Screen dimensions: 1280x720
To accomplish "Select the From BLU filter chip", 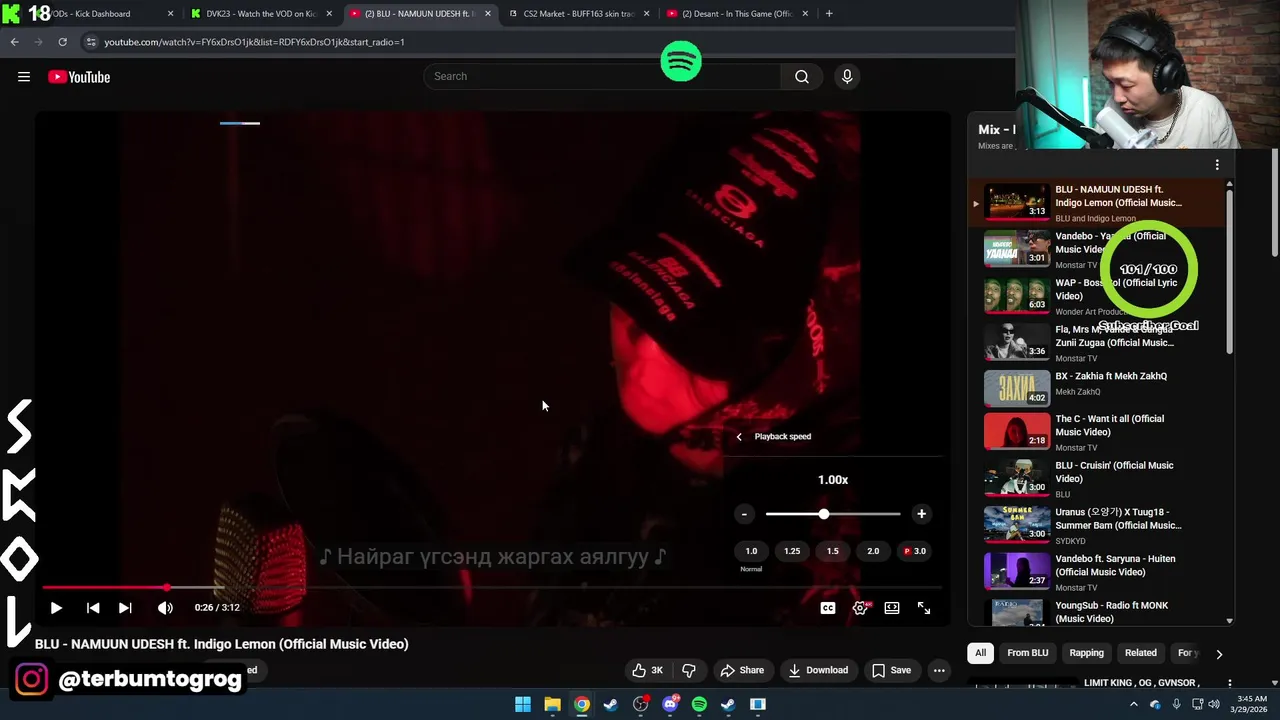I will coord(1027,653).
